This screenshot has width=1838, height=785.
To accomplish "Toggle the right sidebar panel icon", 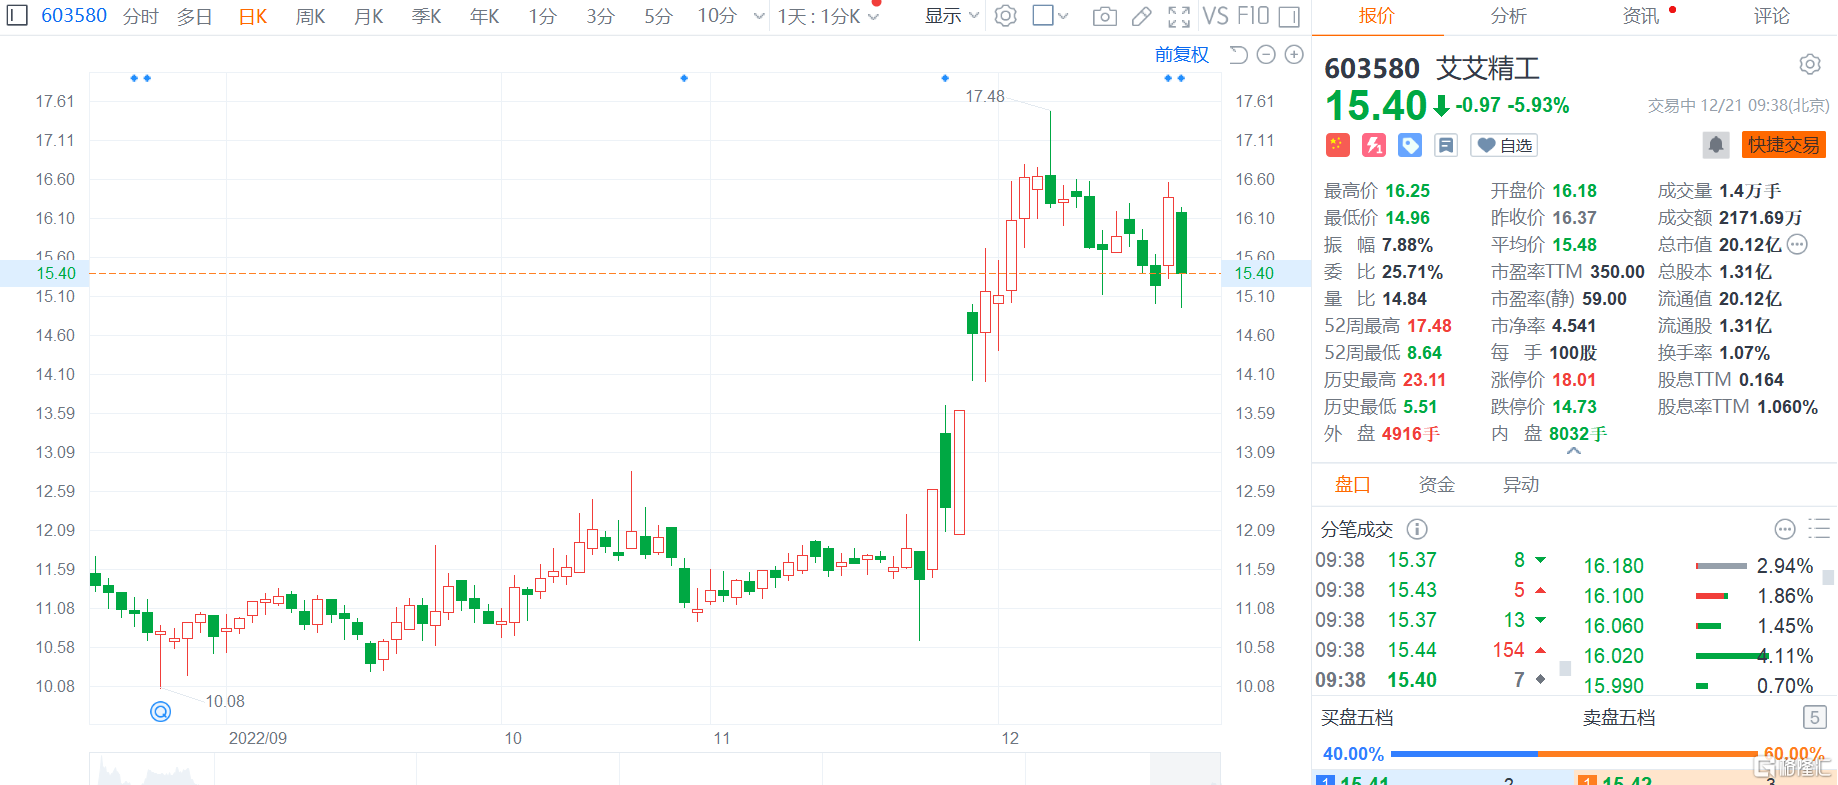I will point(1290,16).
